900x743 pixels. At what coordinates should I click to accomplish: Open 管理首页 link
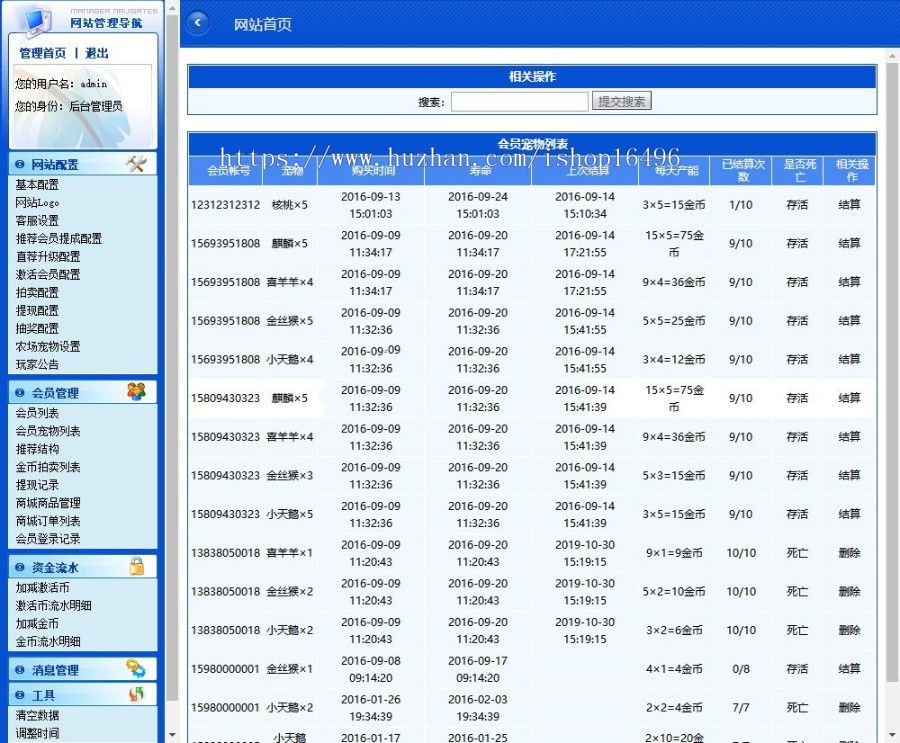pos(42,53)
